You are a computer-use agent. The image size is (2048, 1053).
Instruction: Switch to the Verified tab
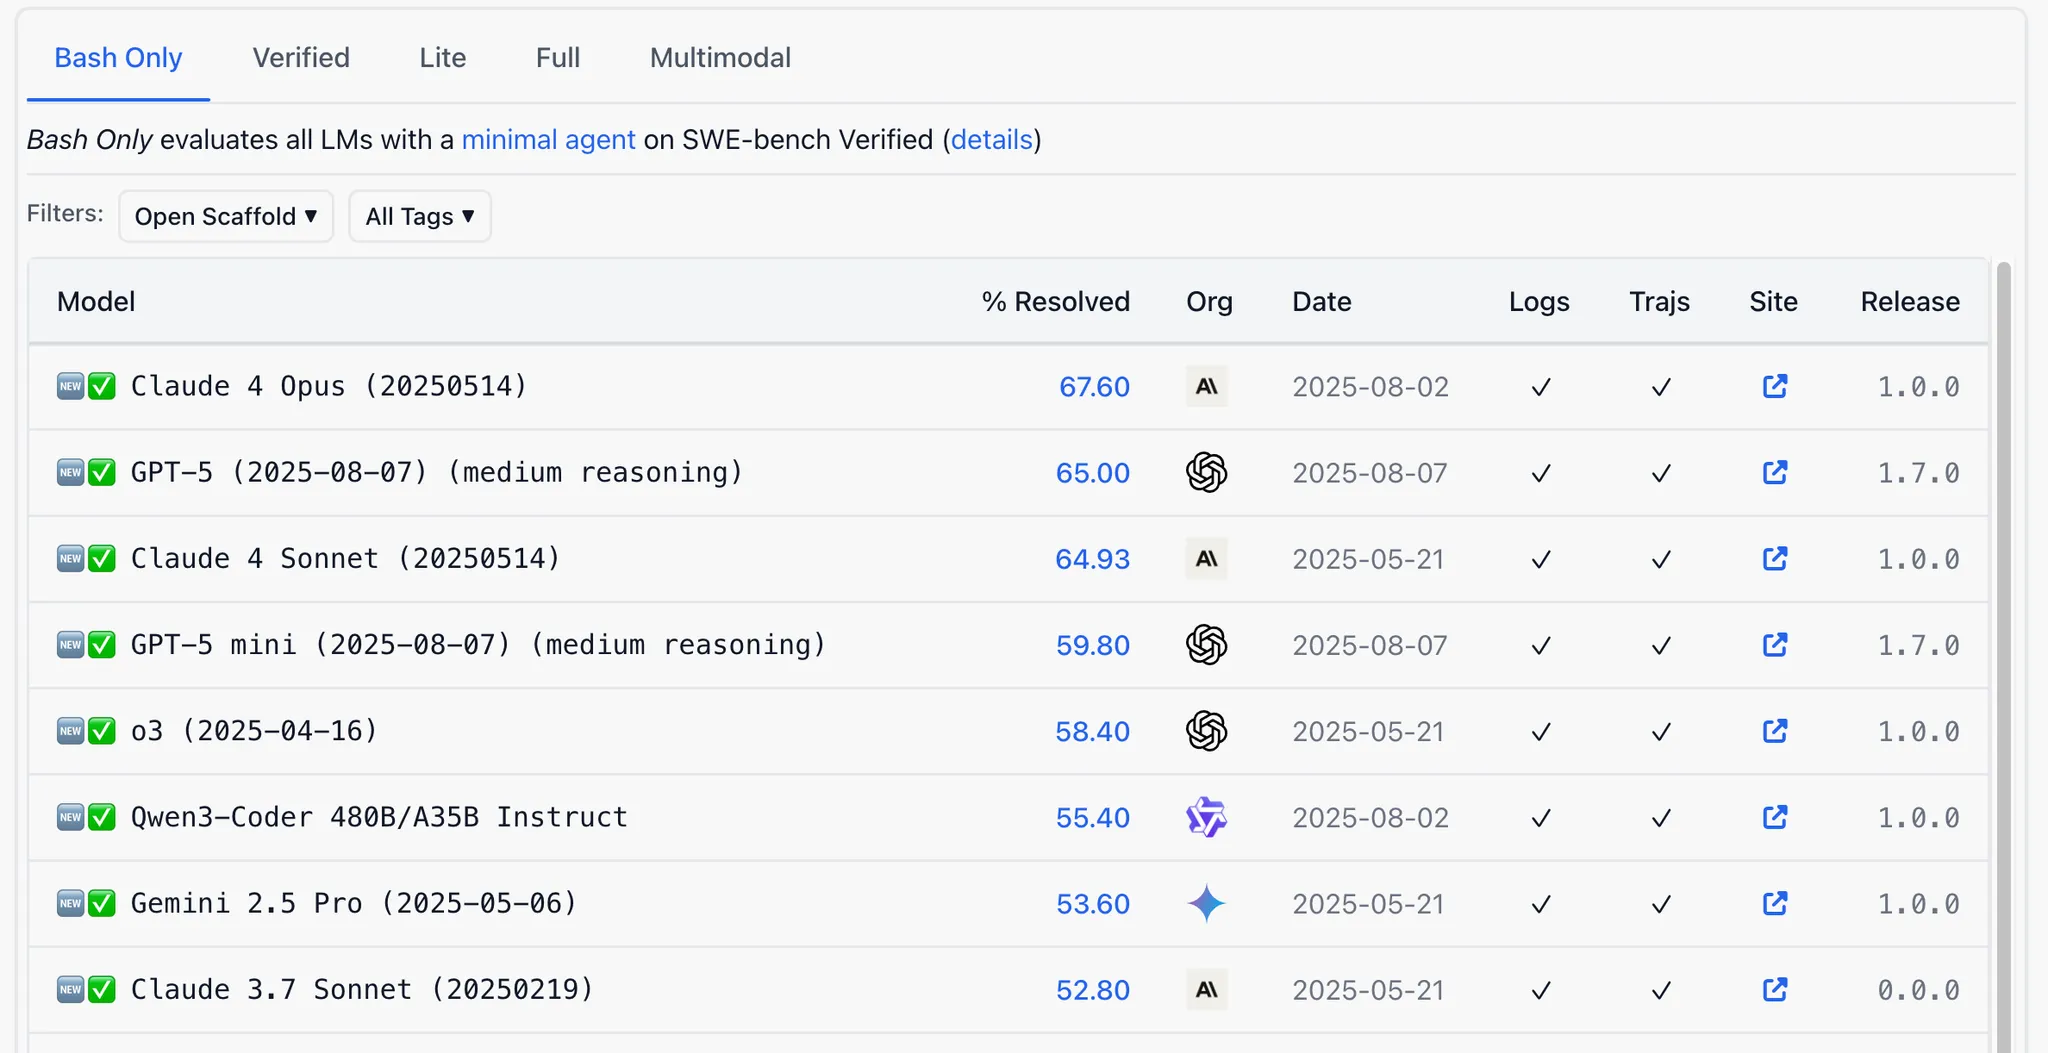[301, 58]
